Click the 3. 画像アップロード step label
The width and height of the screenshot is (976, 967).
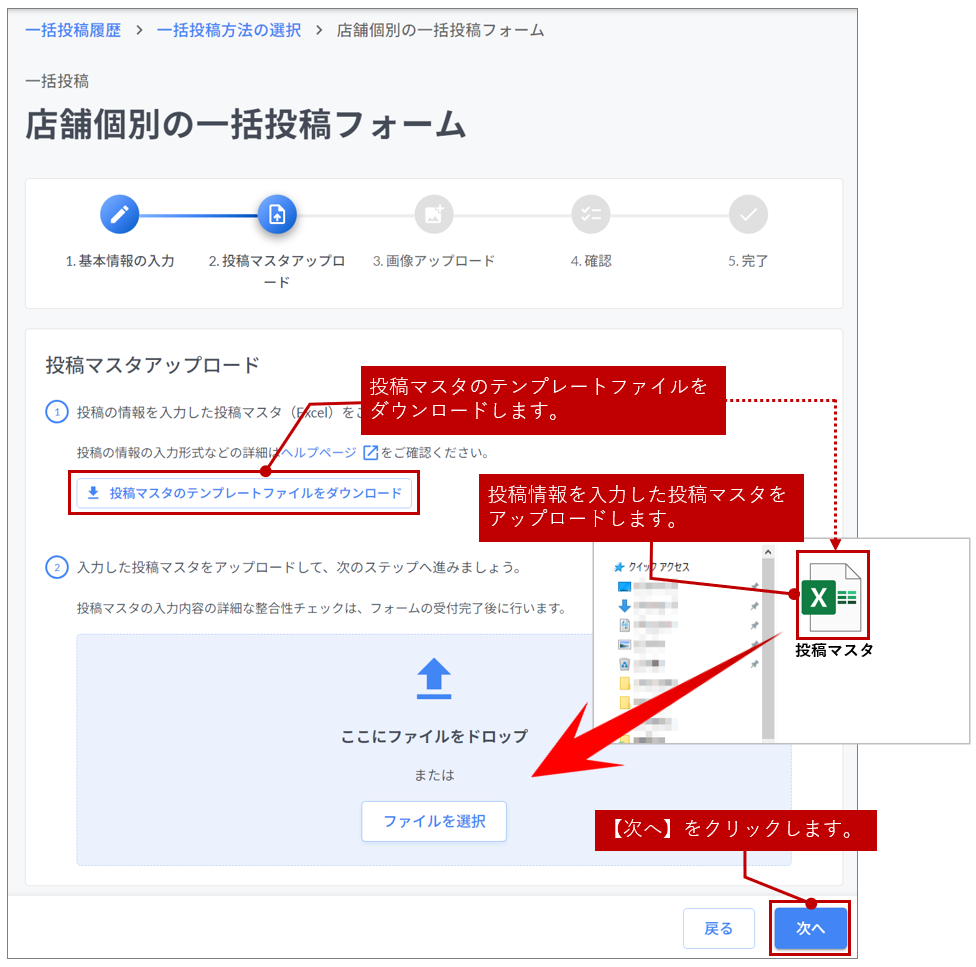(x=434, y=261)
